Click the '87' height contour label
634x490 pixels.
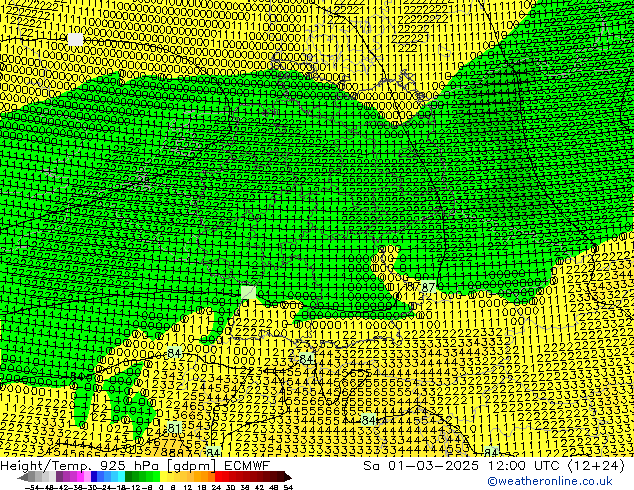click(x=428, y=287)
